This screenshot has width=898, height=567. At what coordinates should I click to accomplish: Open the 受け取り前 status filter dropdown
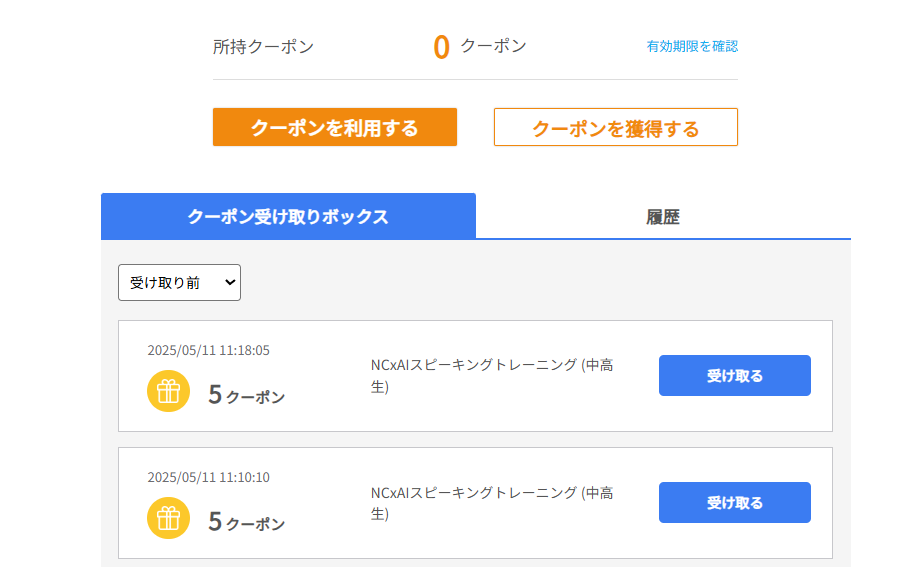pos(179,283)
